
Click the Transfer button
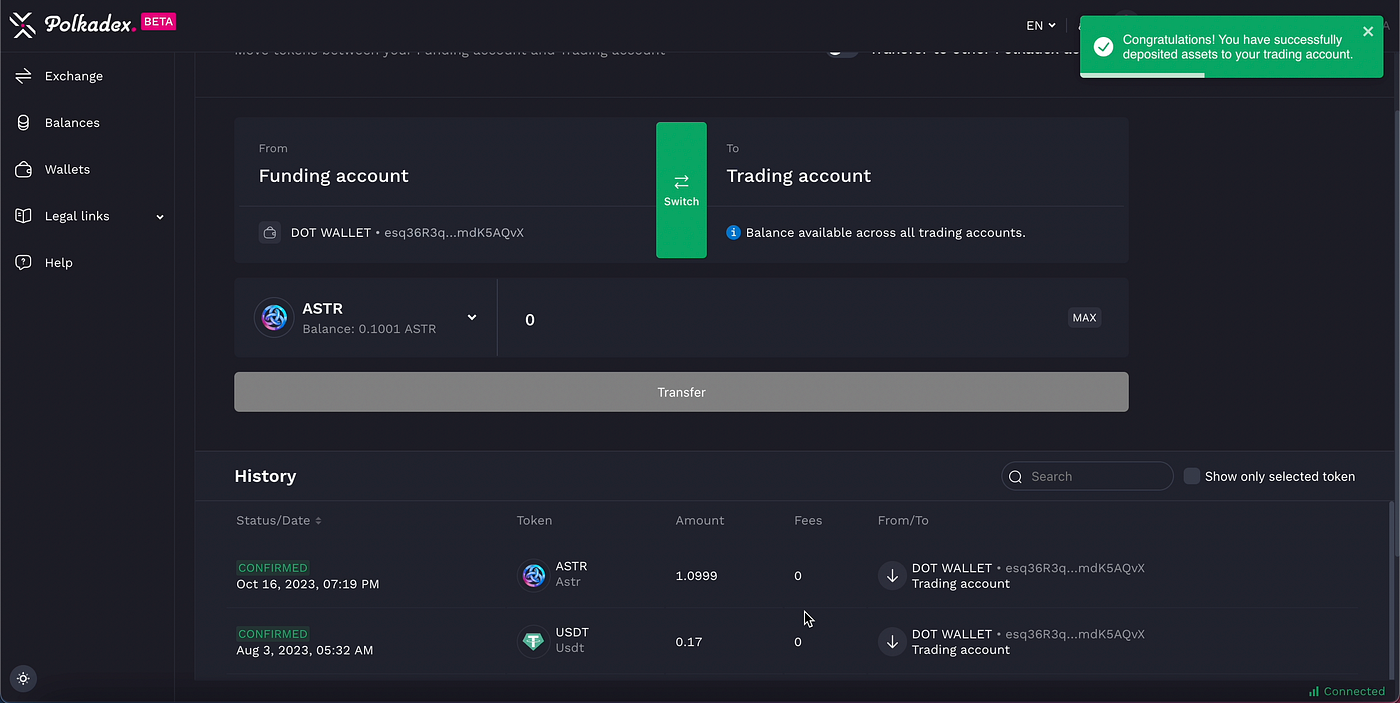click(681, 392)
